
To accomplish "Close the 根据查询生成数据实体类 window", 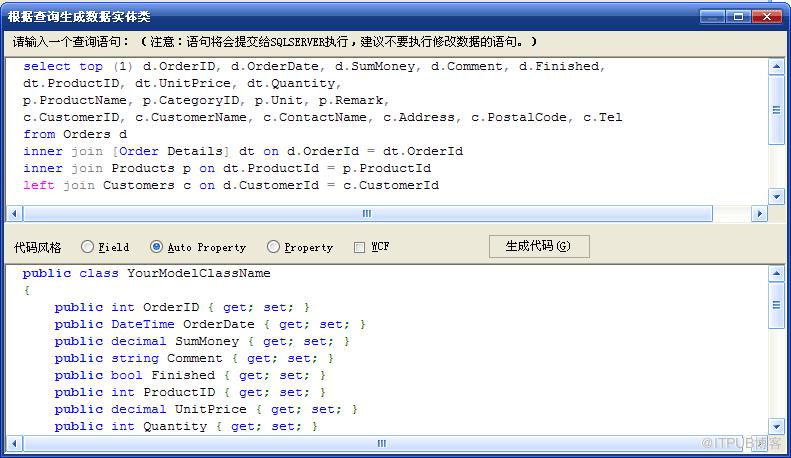I will 767,17.
